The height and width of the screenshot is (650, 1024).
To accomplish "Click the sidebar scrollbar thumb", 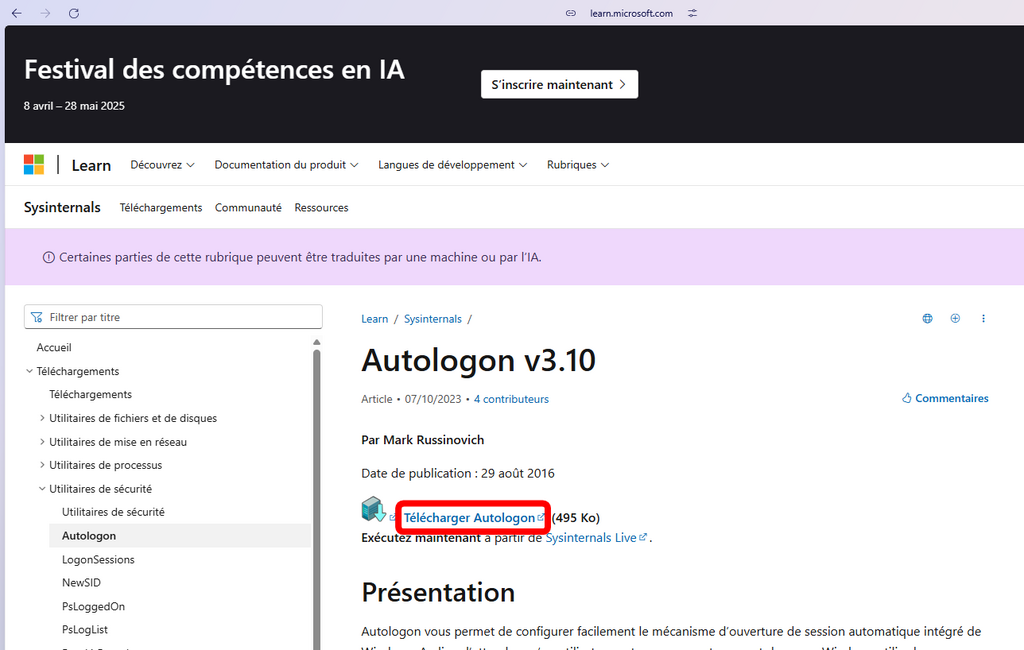I will (x=317, y=500).
